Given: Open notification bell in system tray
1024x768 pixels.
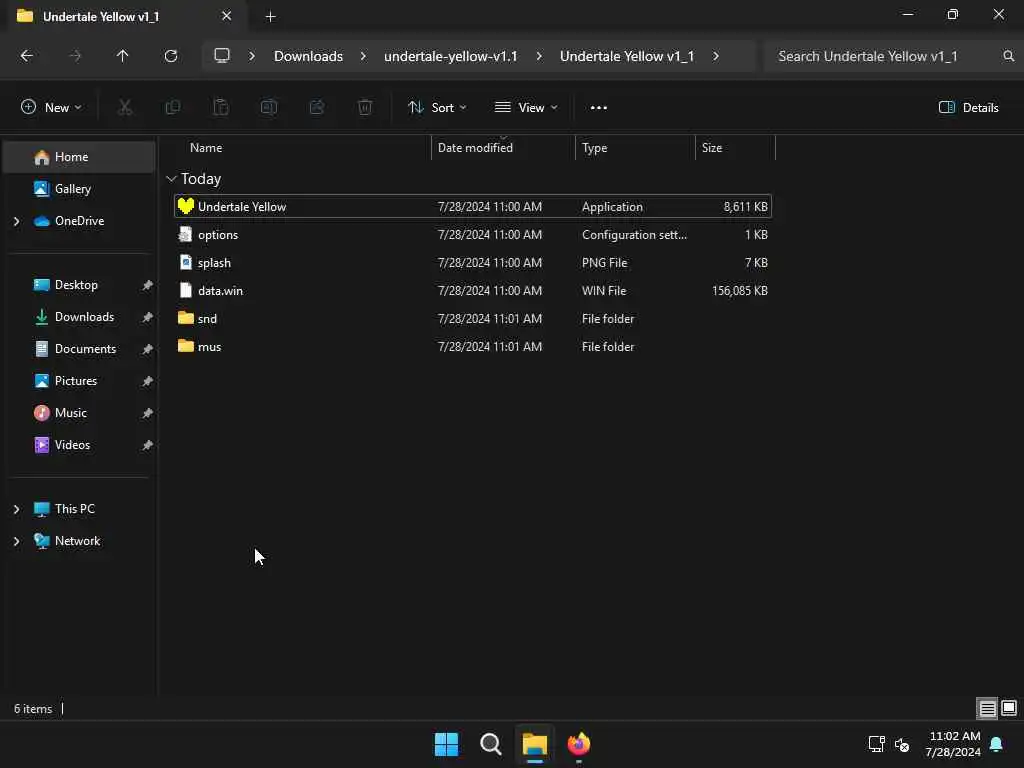Looking at the screenshot, I should 996,744.
